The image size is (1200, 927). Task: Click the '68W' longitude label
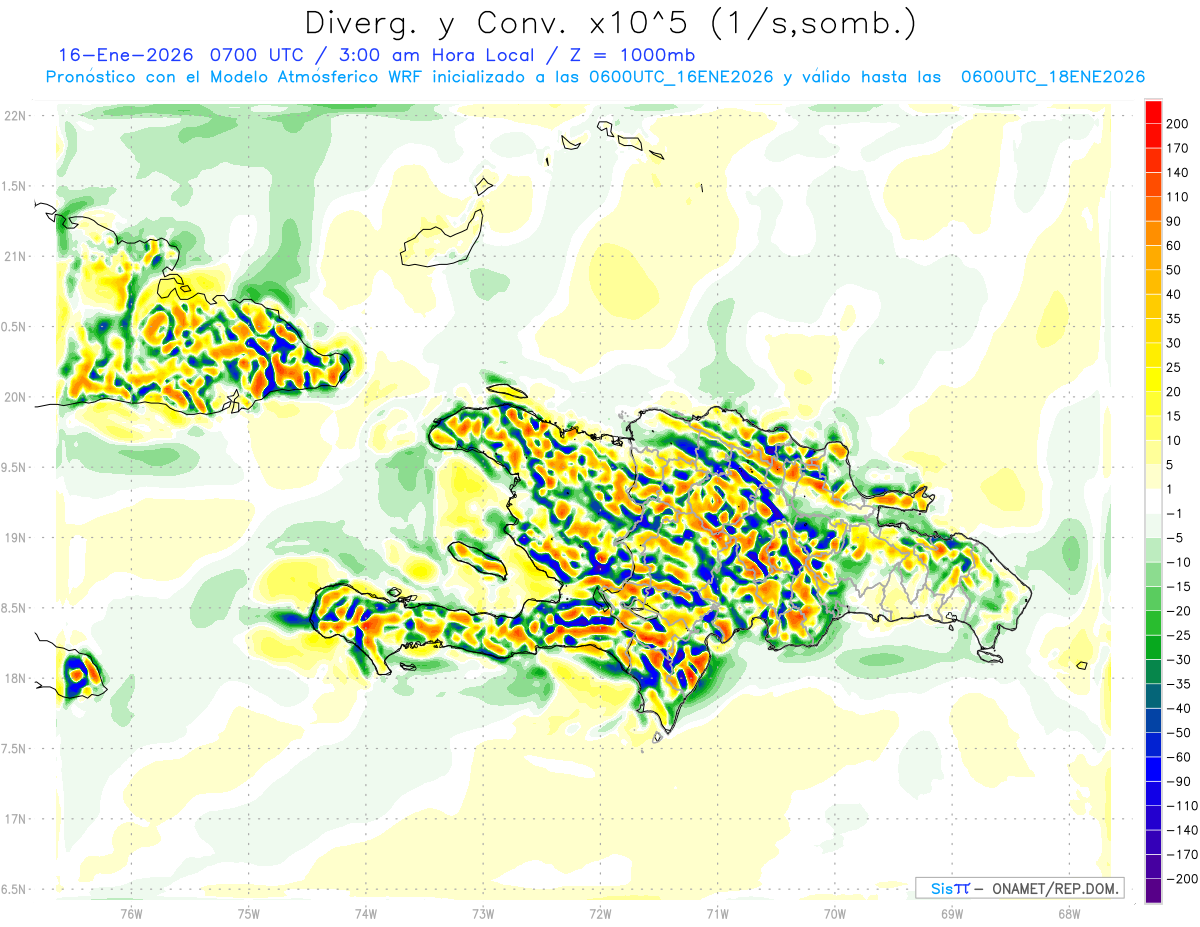(1068, 913)
